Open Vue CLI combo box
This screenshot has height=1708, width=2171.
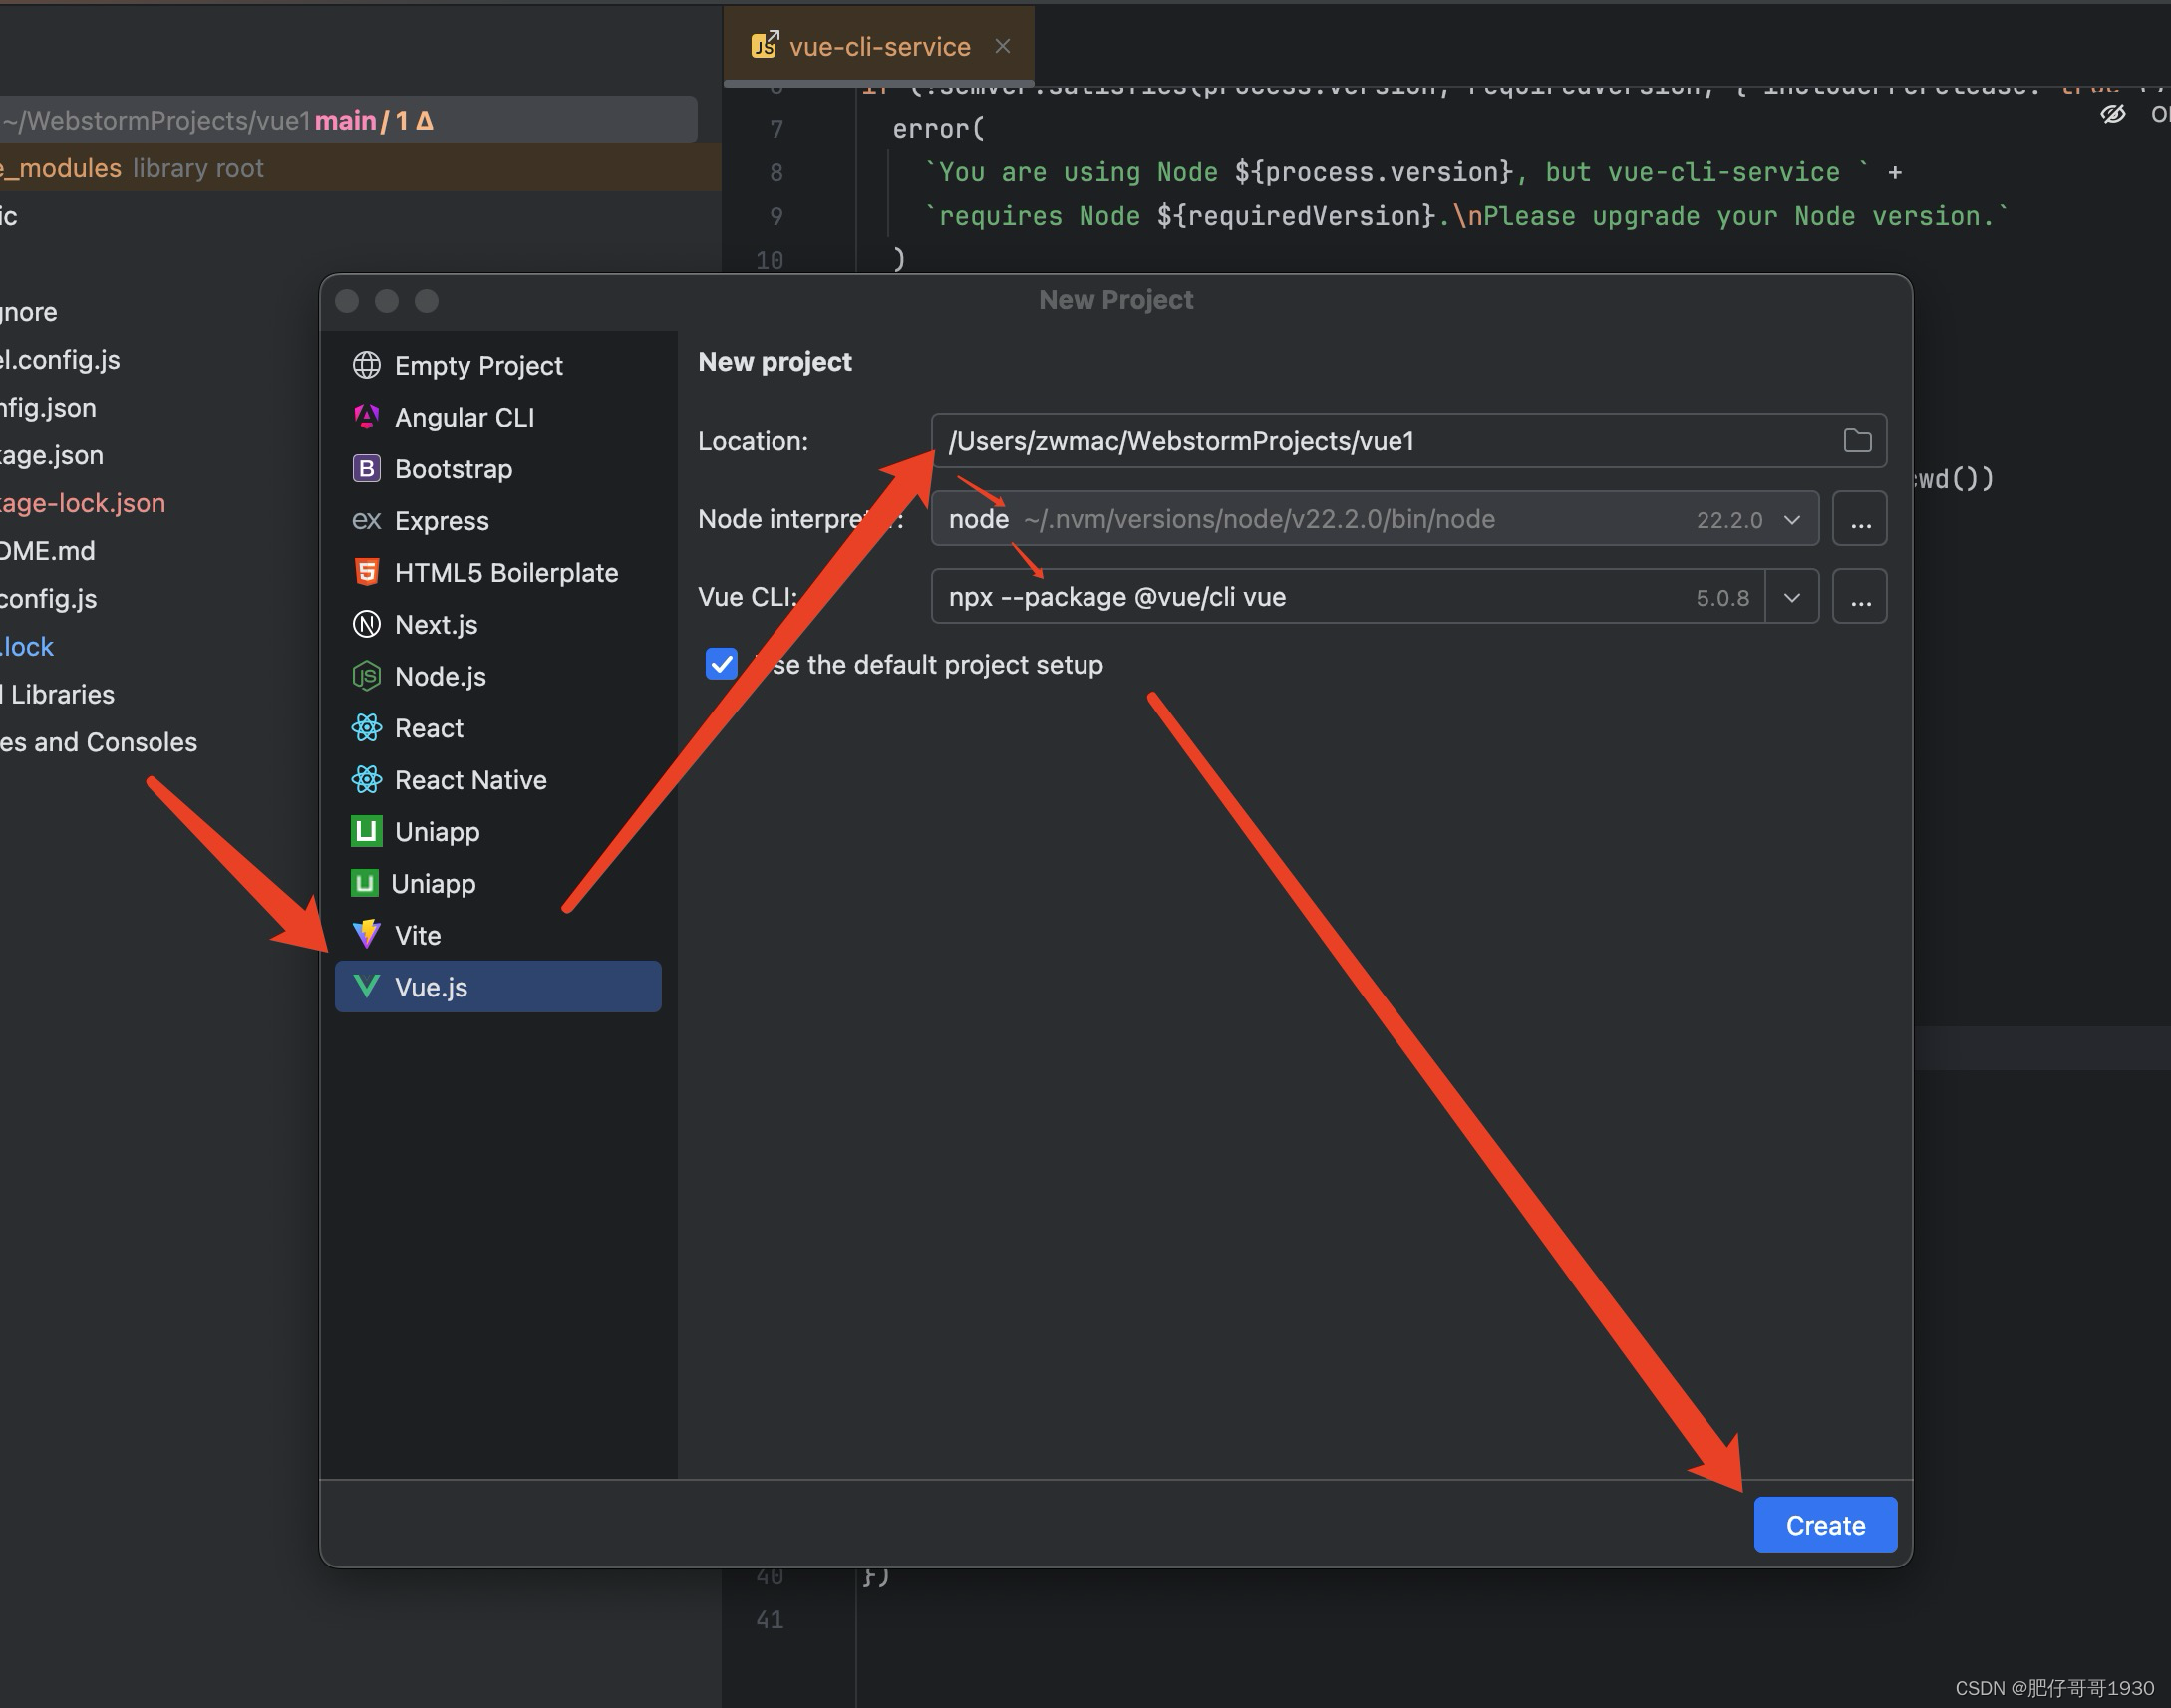(1374, 597)
